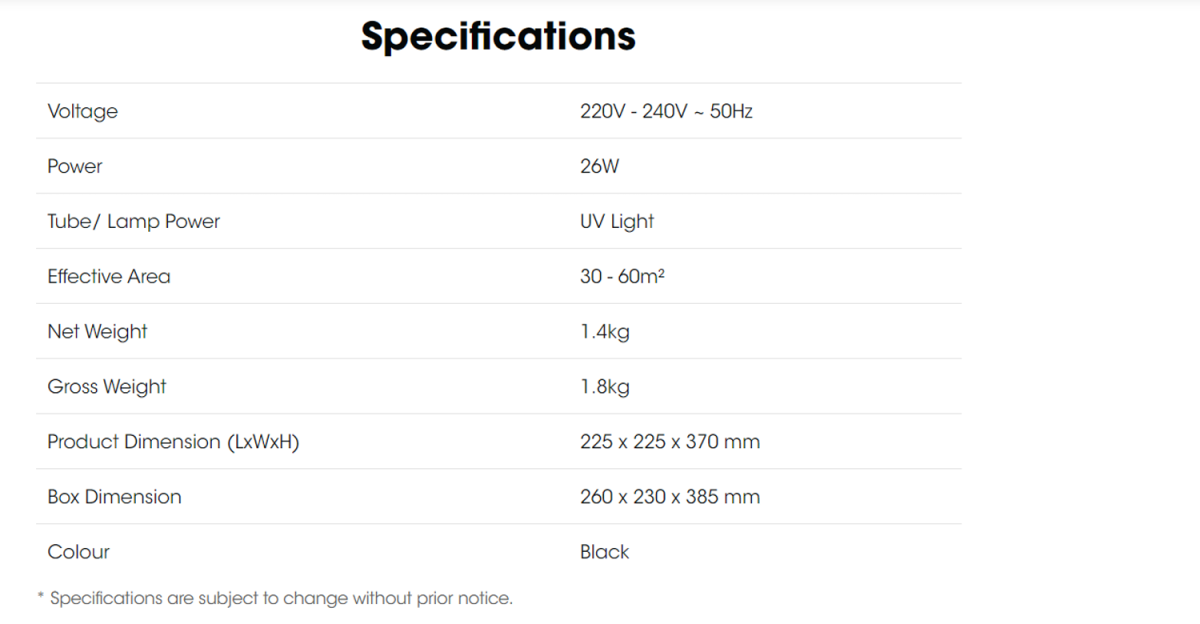Click the Black colour value
Viewport: 1200px width, 624px height.
tap(605, 551)
